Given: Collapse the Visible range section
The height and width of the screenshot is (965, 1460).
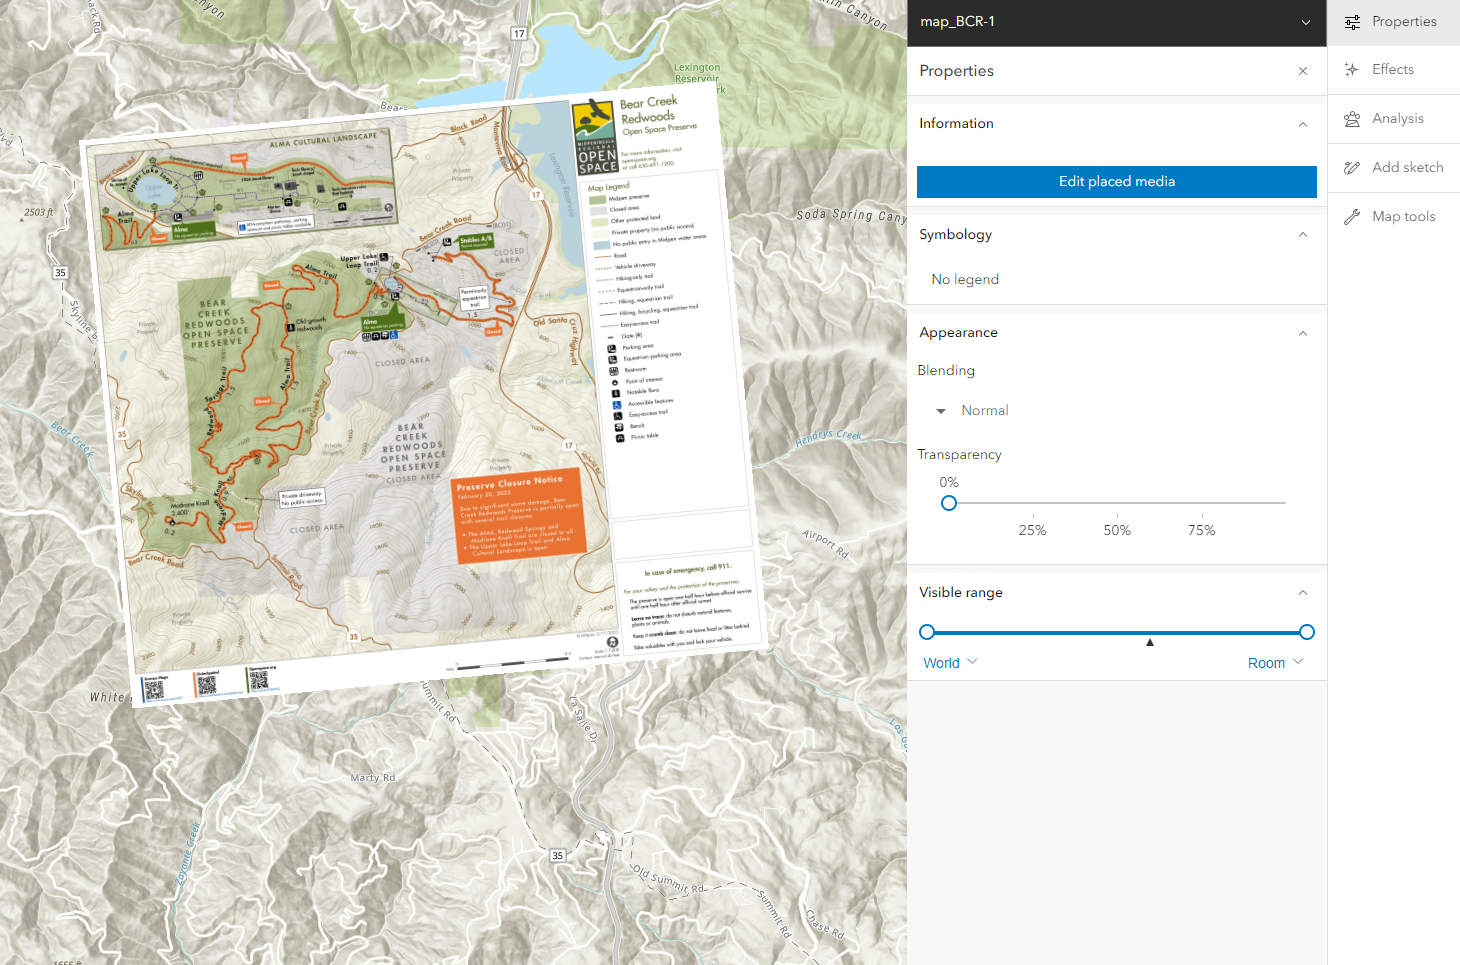Looking at the screenshot, I should click(x=1303, y=592).
